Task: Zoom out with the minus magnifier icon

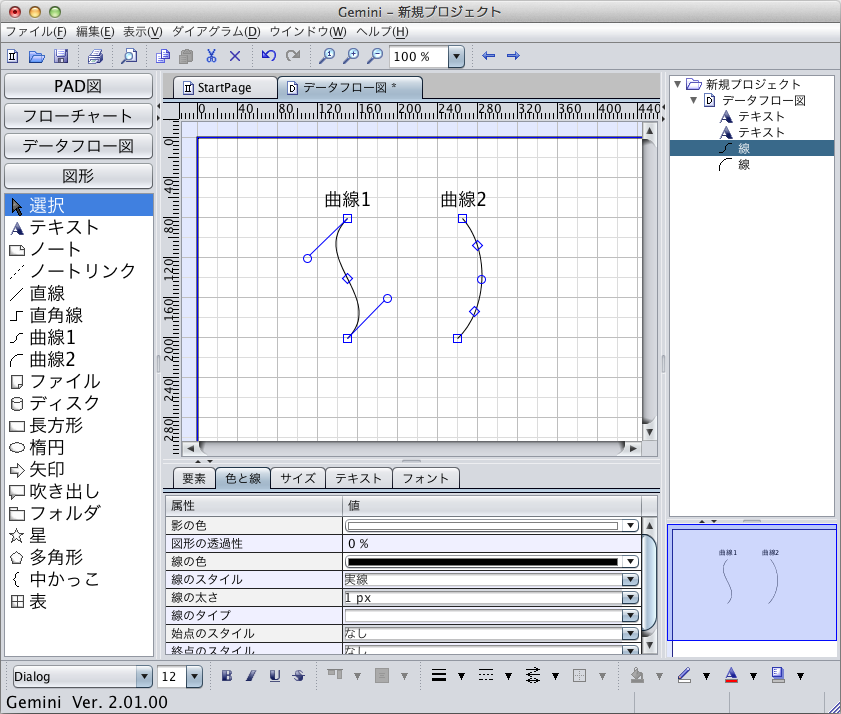Action: coord(375,56)
